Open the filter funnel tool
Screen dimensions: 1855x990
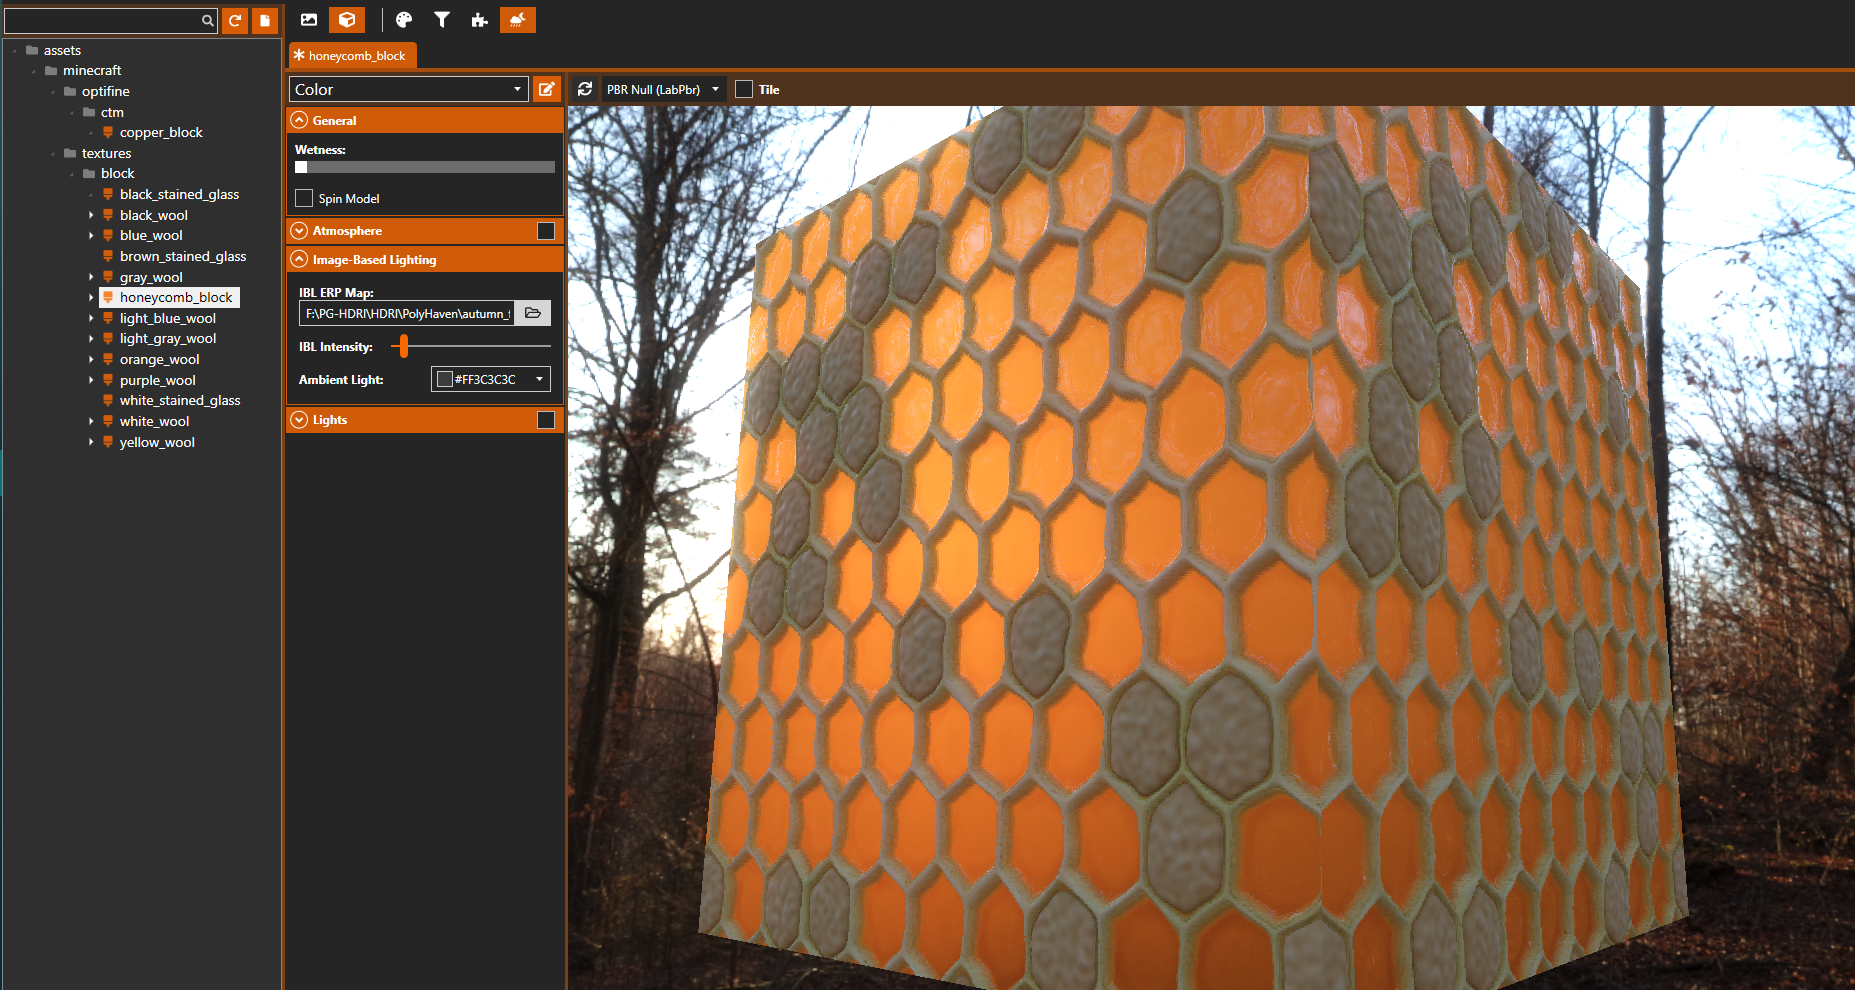point(441,20)
